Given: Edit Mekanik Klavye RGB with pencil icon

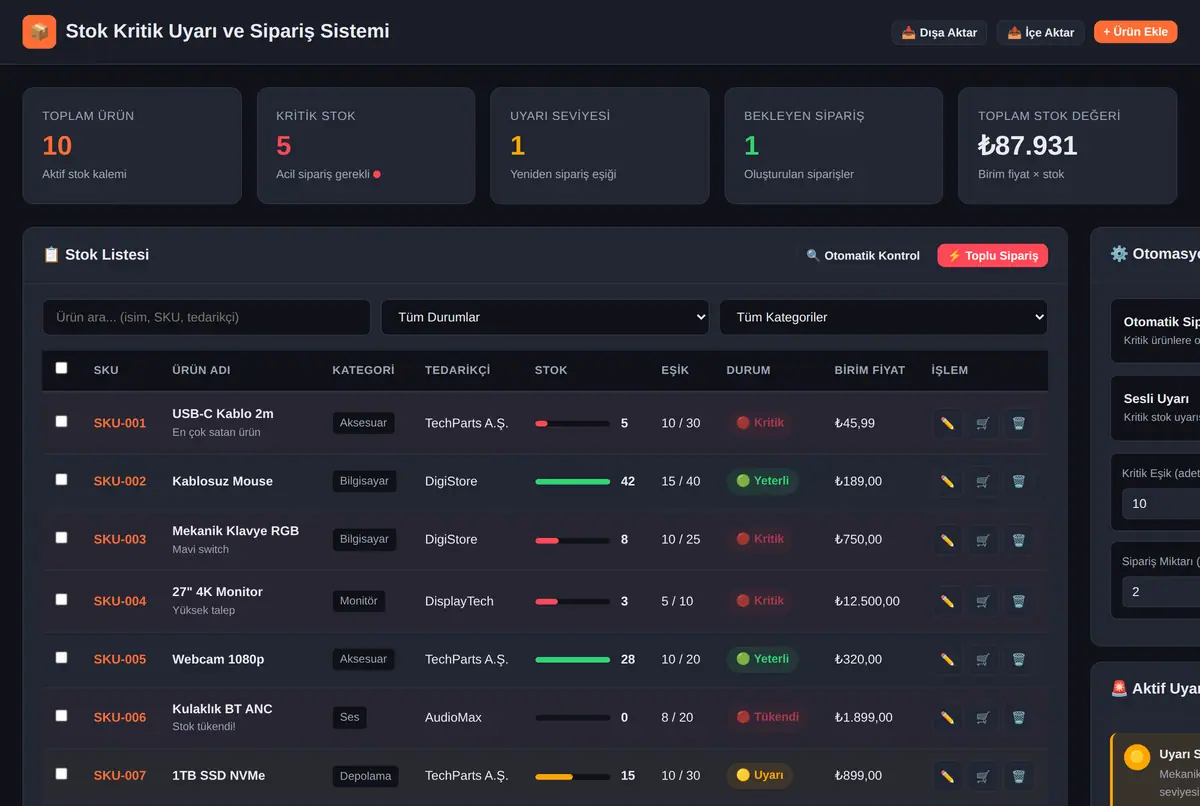Looking at the screenshot, I should pos(947,539).
